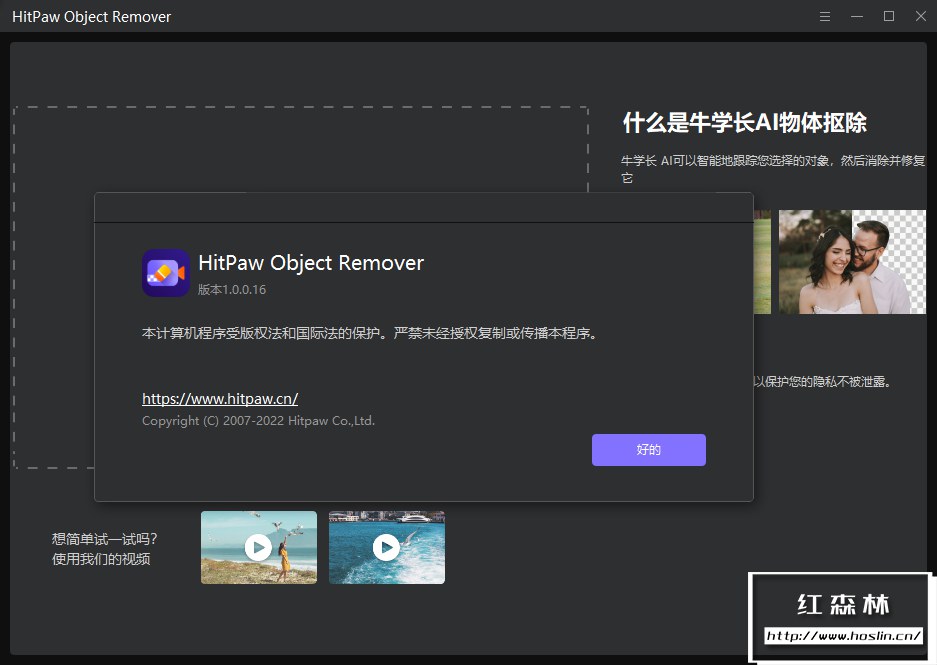This screenshot has height=665, width=937.
Task: Click the HitPaw Object Remover app logo
Action: 166,273
